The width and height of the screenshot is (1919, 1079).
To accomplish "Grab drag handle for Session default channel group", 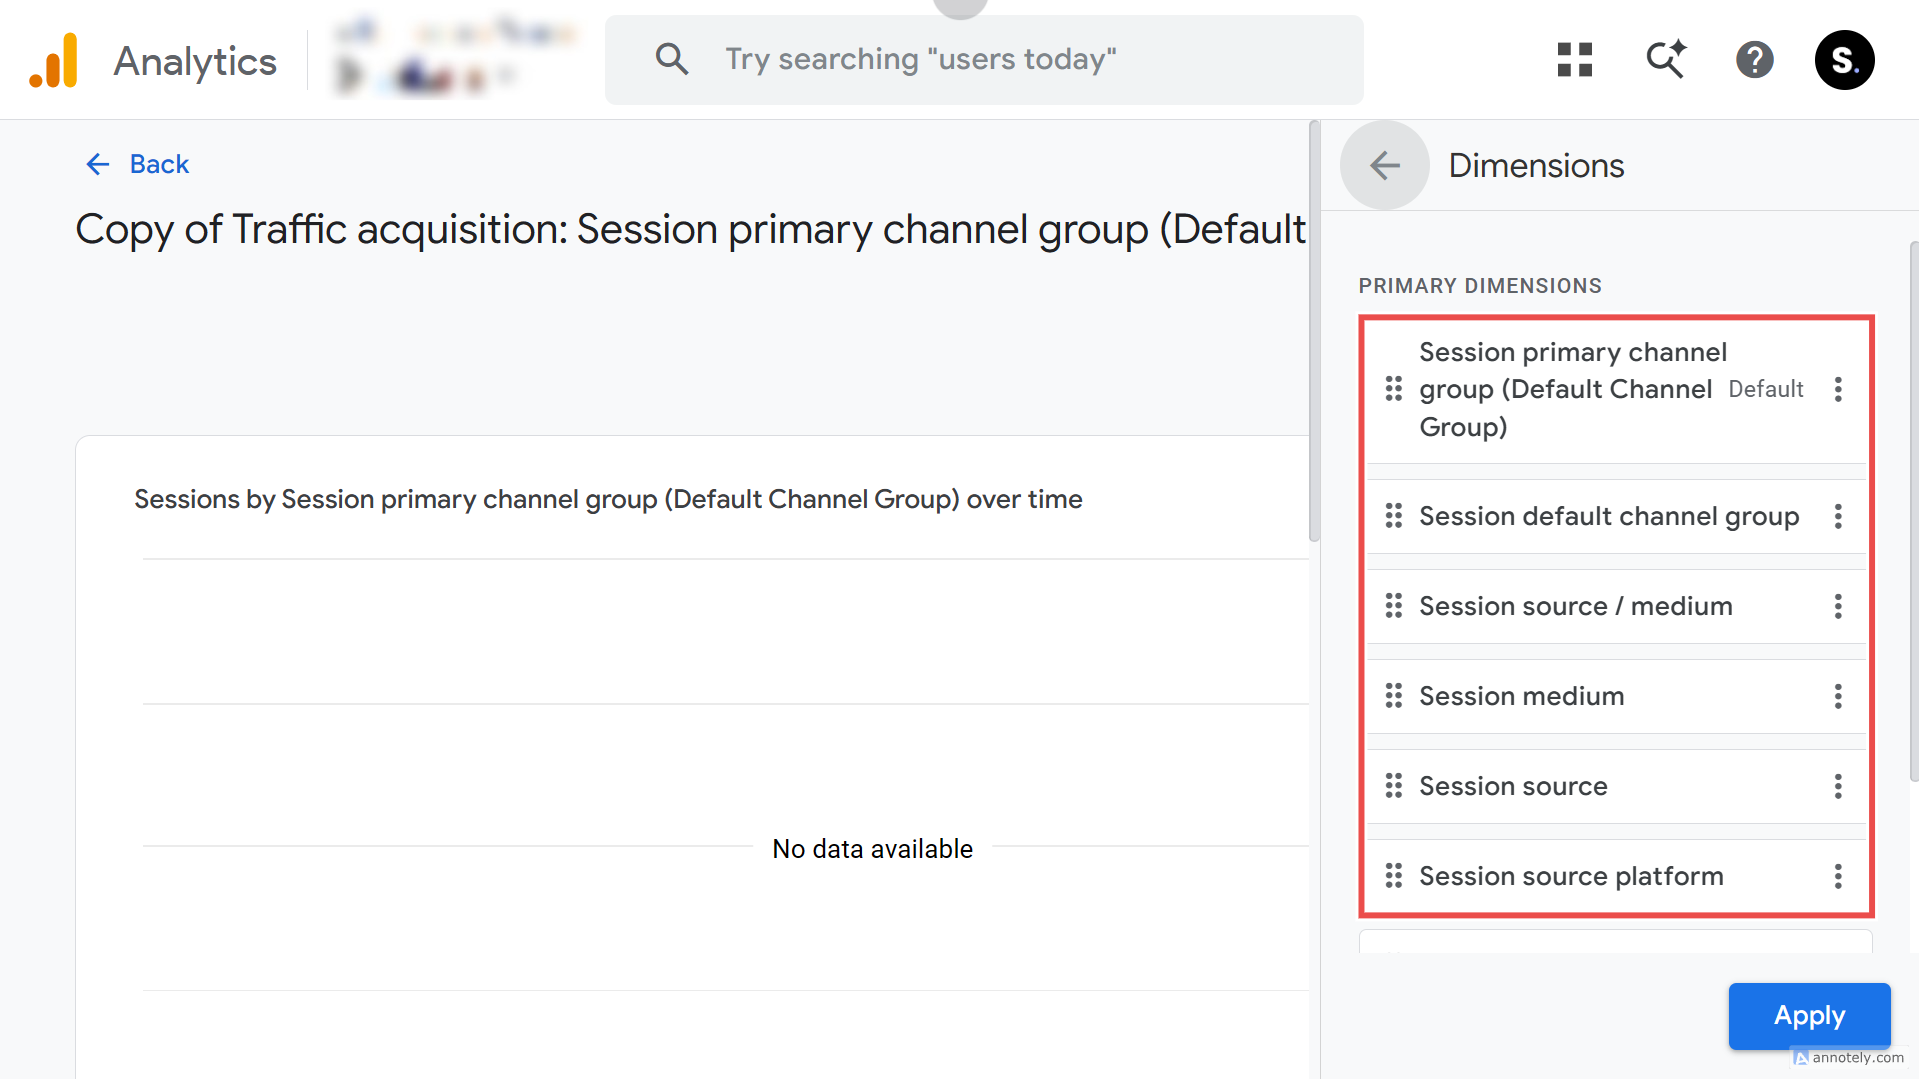I will [1393, 516].
